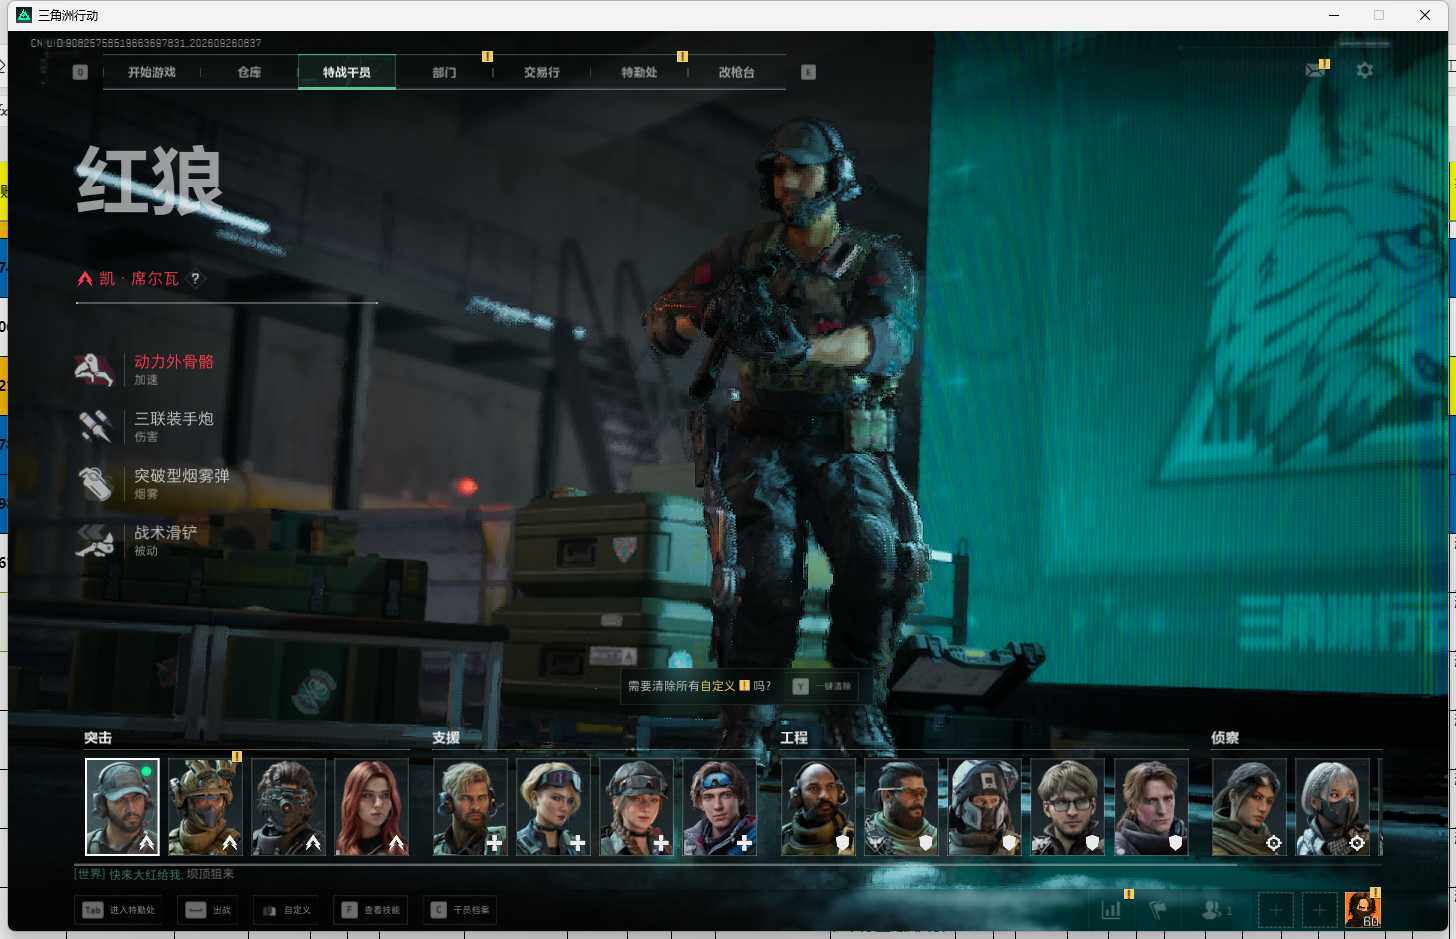Viewport: 1456px width, 939px height.
Task: Select the 战术滑铲 passive skill icon
Action: pyautogui.click(x=95, y=540)
